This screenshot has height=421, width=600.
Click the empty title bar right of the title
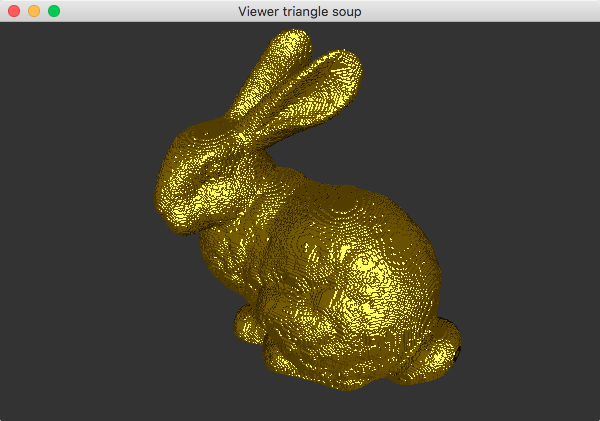click(x=480, y=11)
